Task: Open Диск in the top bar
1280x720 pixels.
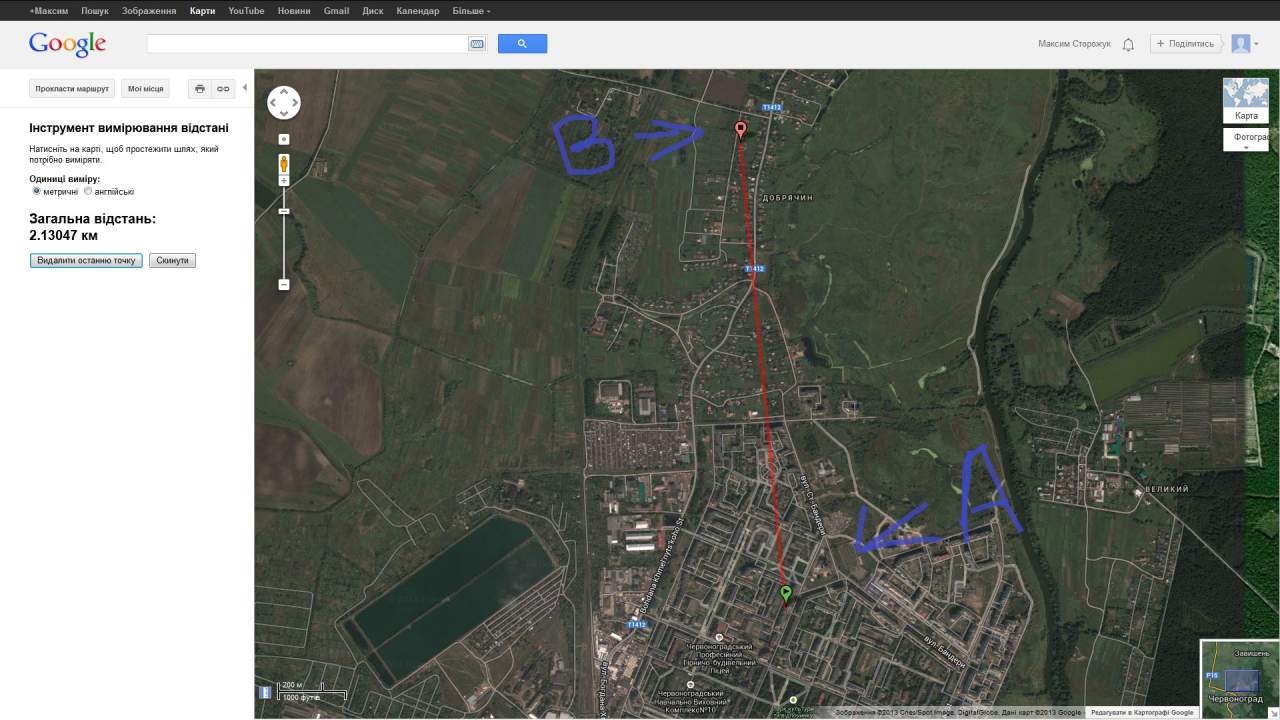Action: pos(373,11)
